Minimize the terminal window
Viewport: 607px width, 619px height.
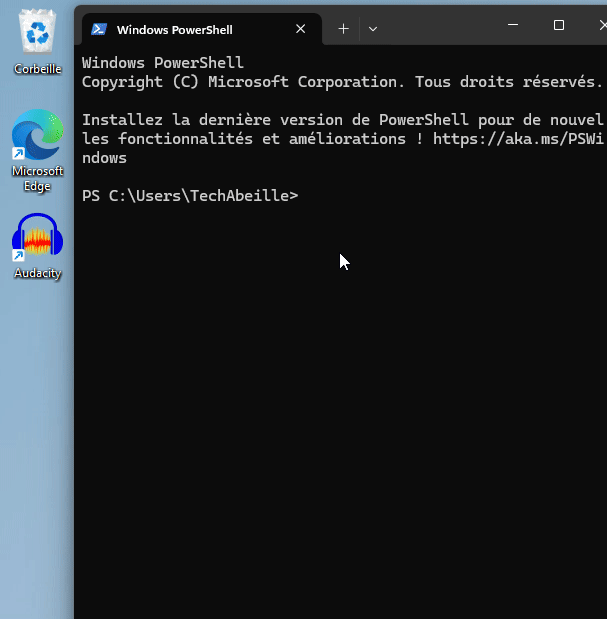click(x=513, y=25)
